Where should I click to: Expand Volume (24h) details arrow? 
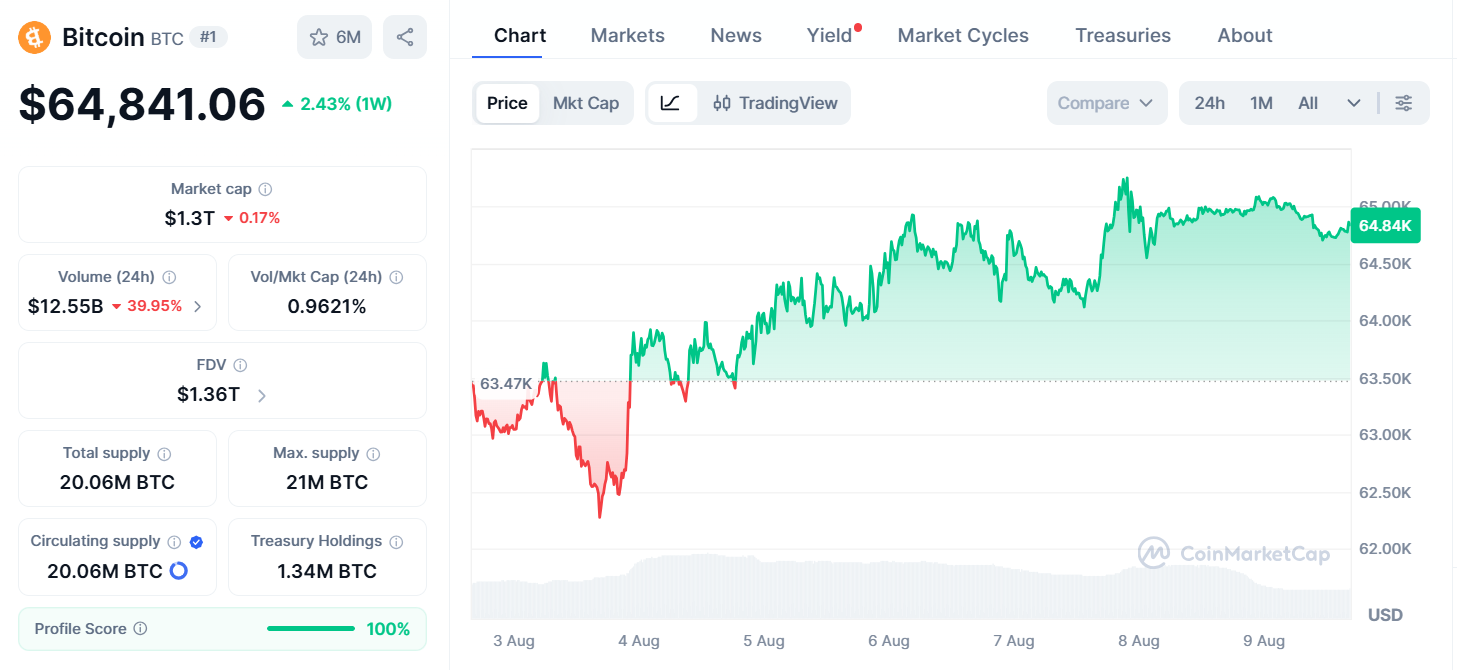coord(197,306)
